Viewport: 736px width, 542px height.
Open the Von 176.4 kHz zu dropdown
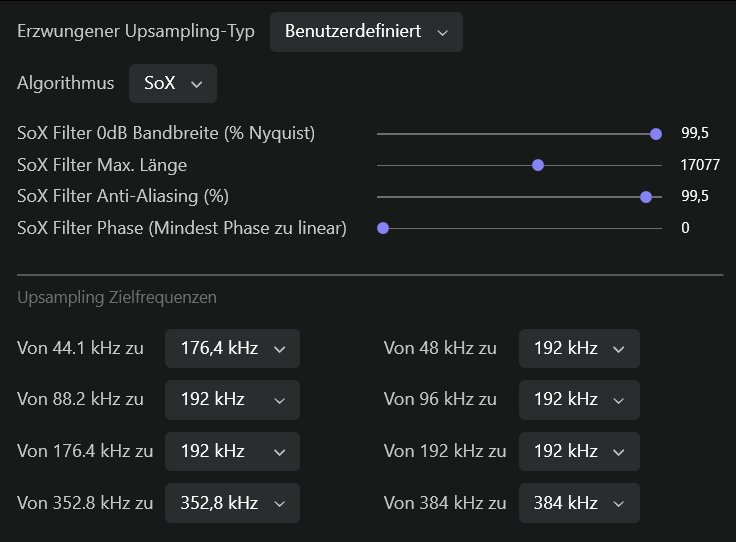pyautogui.click(x=232, y=451)
